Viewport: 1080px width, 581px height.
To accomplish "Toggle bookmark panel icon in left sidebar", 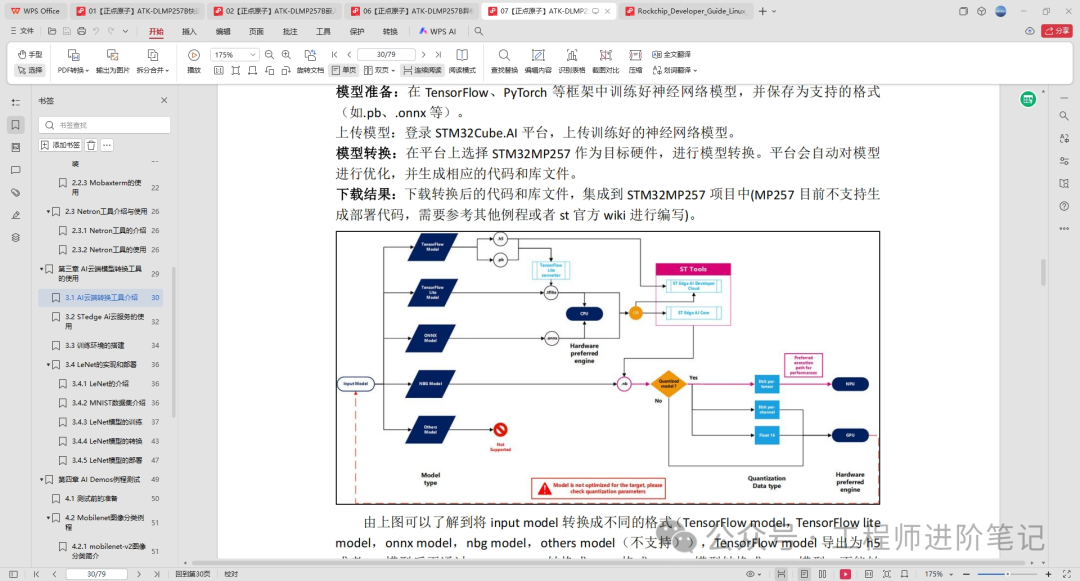I will click(15, 125).
